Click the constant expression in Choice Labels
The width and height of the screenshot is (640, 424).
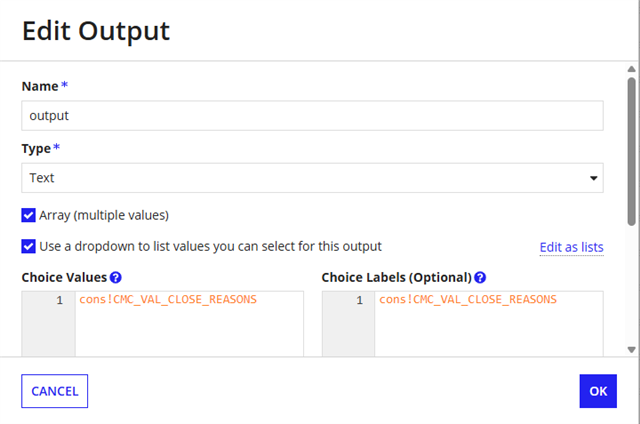[x=468, y=299]
